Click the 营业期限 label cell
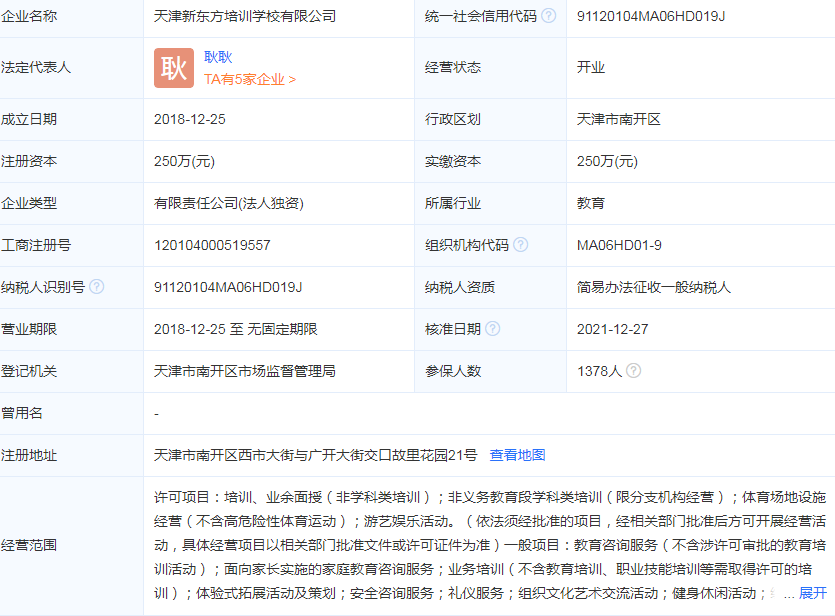 click(x=71, y=330)
